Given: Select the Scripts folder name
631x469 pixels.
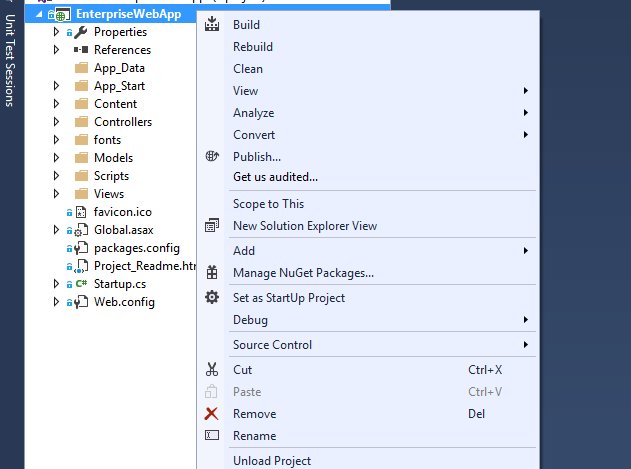Looking at the screenshot, I should (111, 176).
